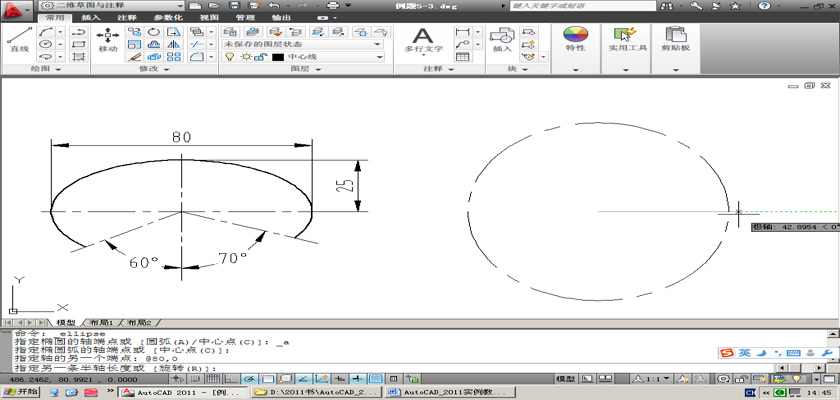This screenshot has height=400, width=840.
Task: Select the Table tool in Annotation panel
Action: 462,56
